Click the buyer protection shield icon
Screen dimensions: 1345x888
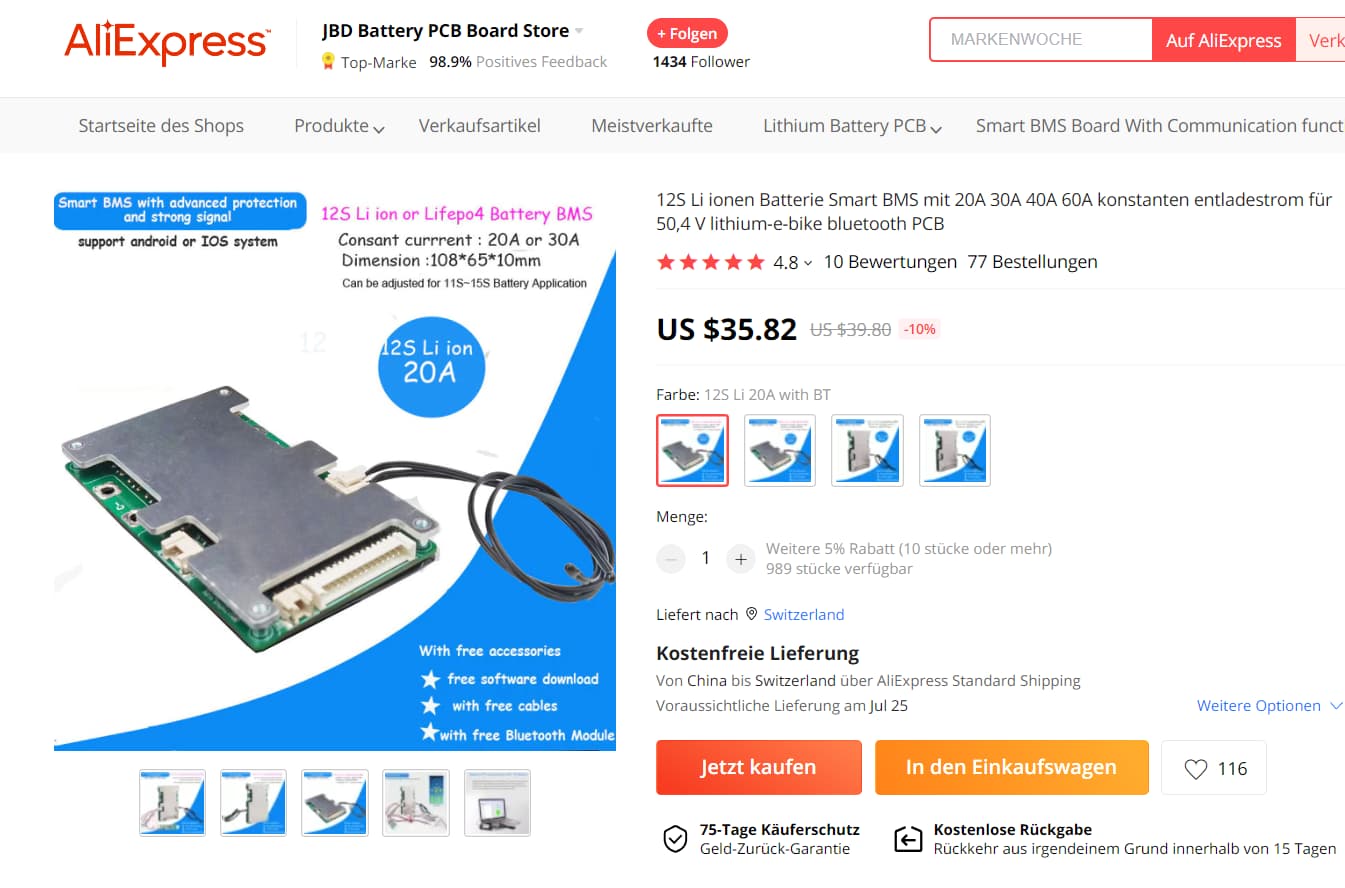(x=675, y=838)
